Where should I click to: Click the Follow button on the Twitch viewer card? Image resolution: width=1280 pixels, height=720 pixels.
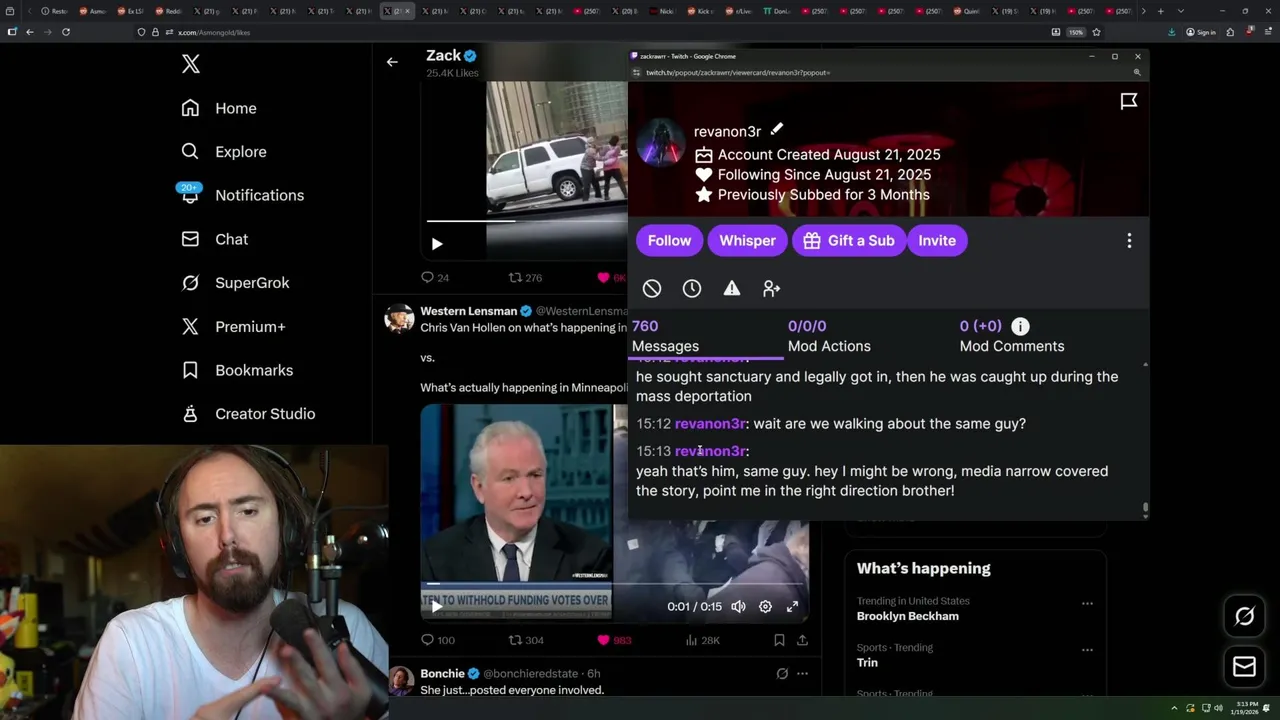pos(669,240)
